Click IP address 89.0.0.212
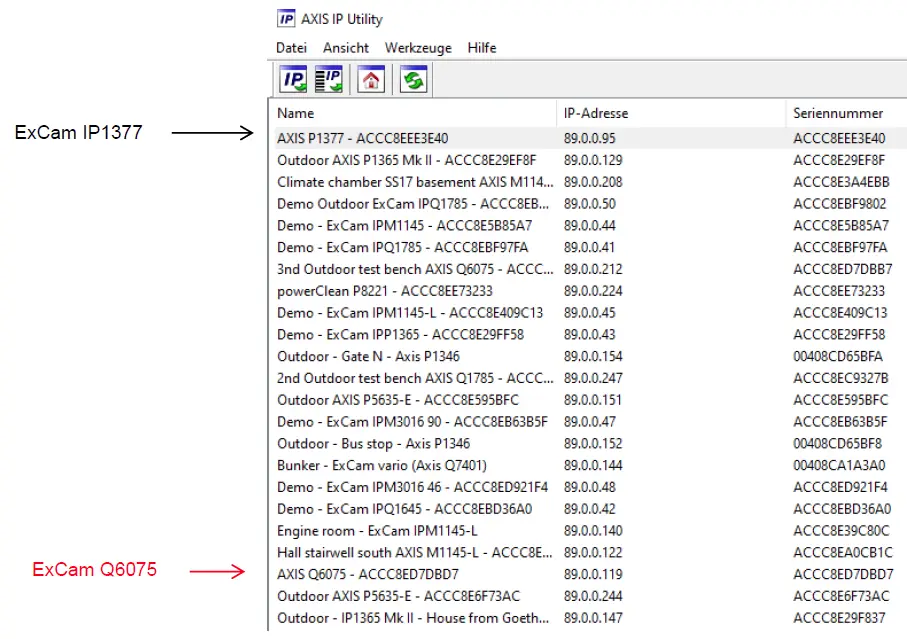The width and height of the screenshot is (907, 639). coord(593,269)
